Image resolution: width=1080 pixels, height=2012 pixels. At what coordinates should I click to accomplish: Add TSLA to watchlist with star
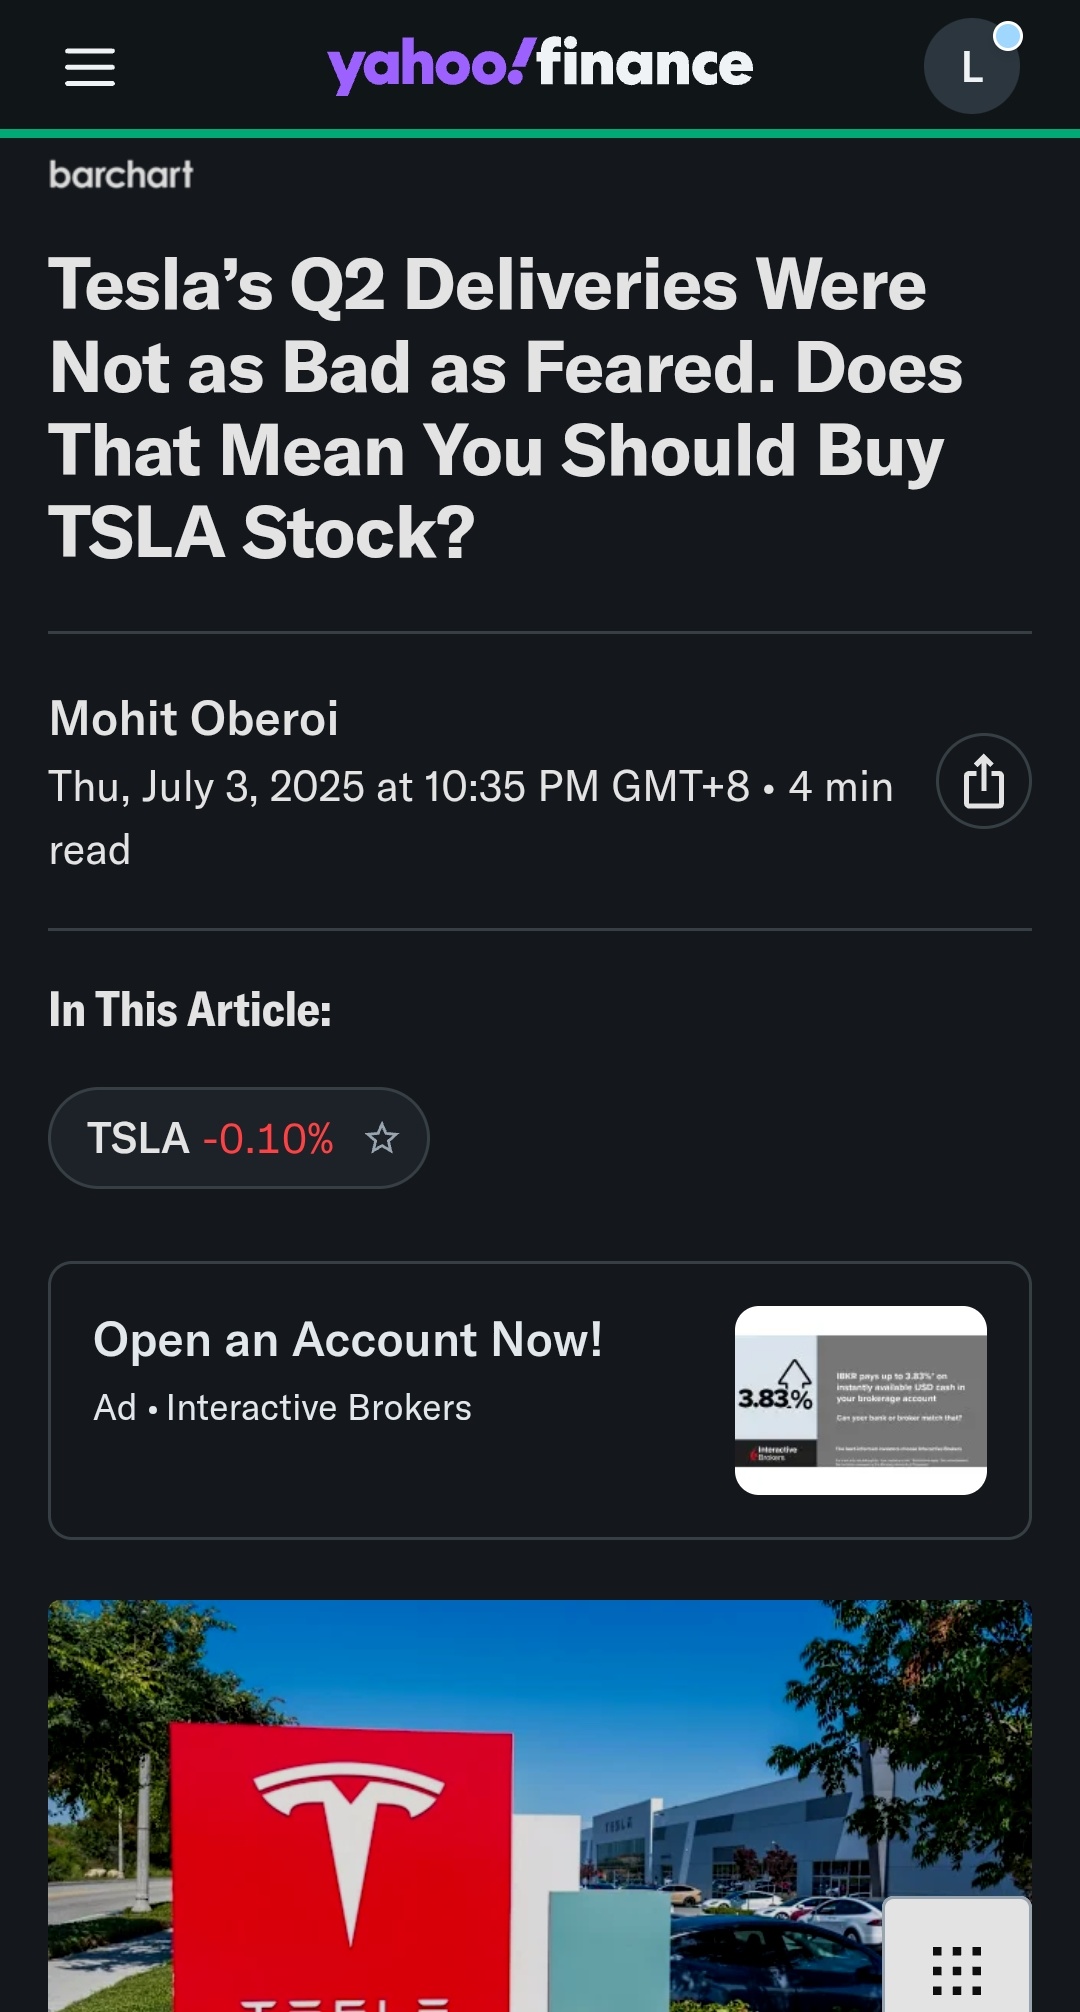click(x=382, y=1138)
